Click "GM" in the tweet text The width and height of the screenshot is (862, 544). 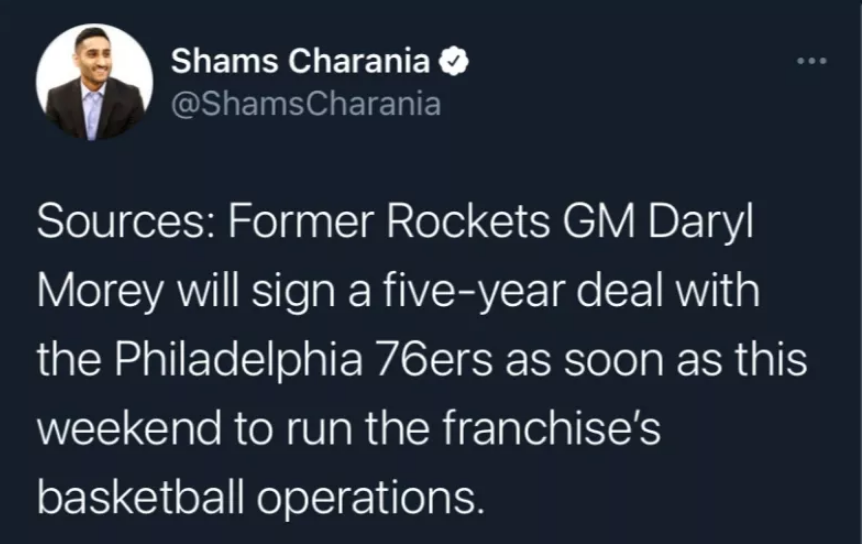[598, 221]
